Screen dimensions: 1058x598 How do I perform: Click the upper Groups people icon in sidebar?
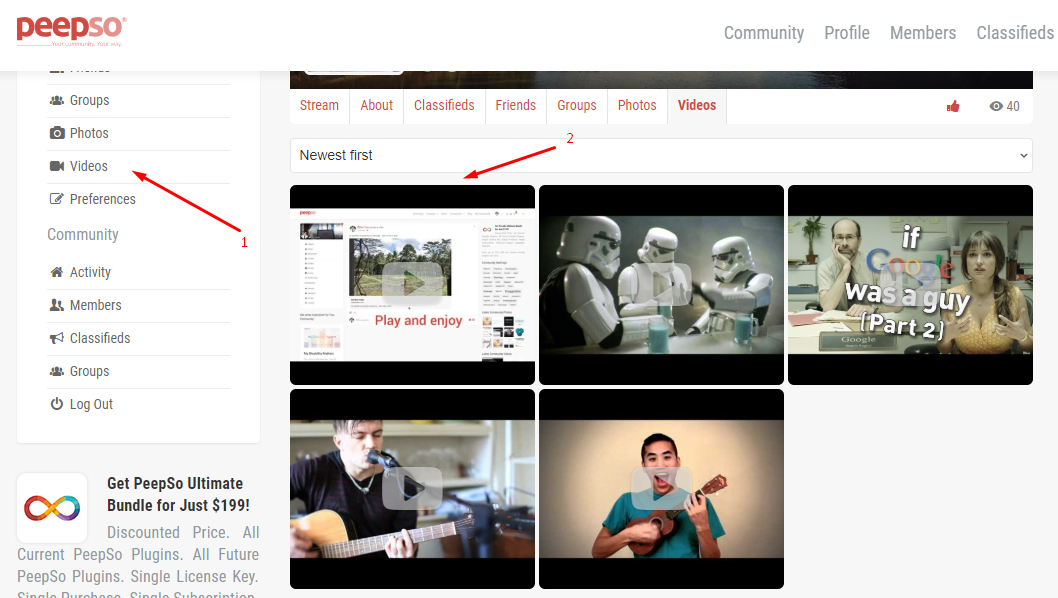pos(57,100)
